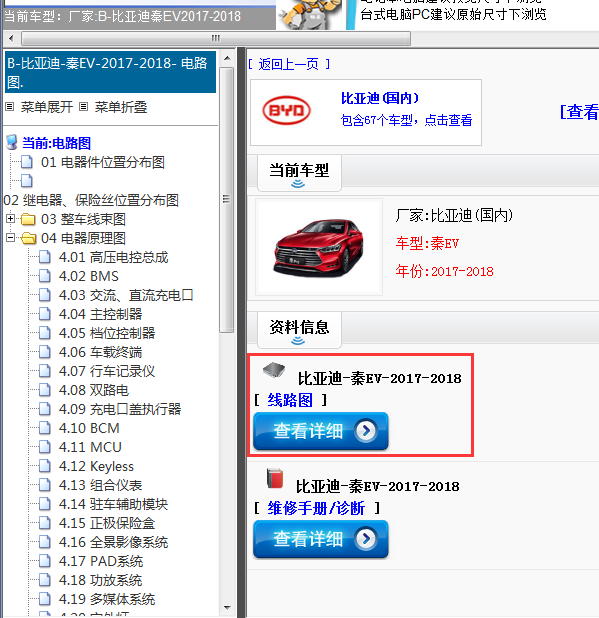Click page icon next to 4.18 功放系统

45,580
